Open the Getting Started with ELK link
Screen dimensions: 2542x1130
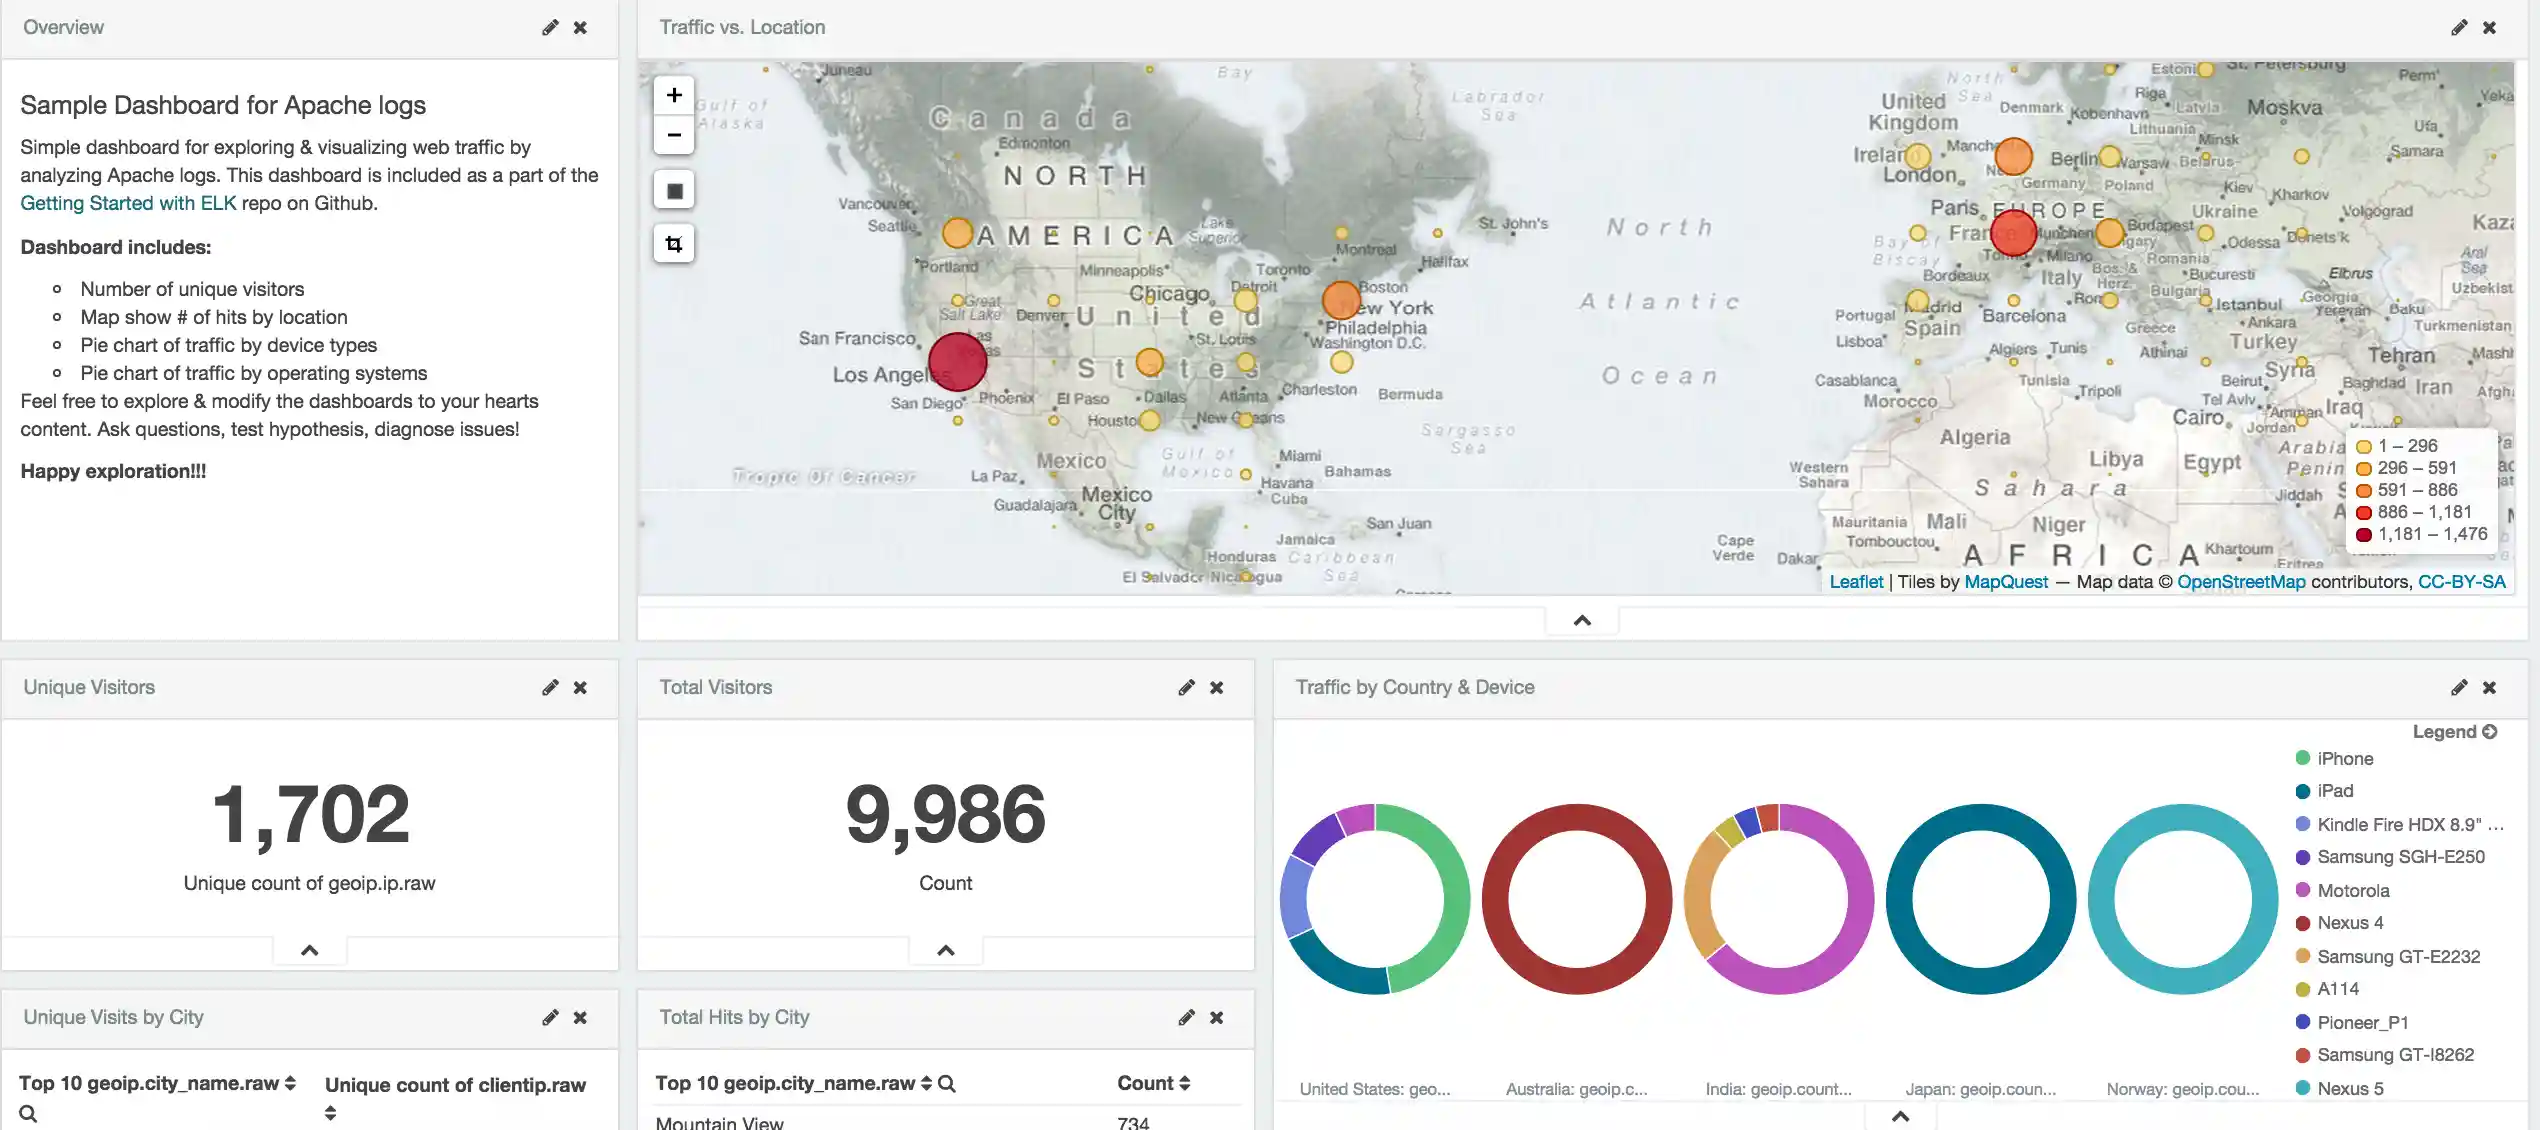click(x=127, y=203)
